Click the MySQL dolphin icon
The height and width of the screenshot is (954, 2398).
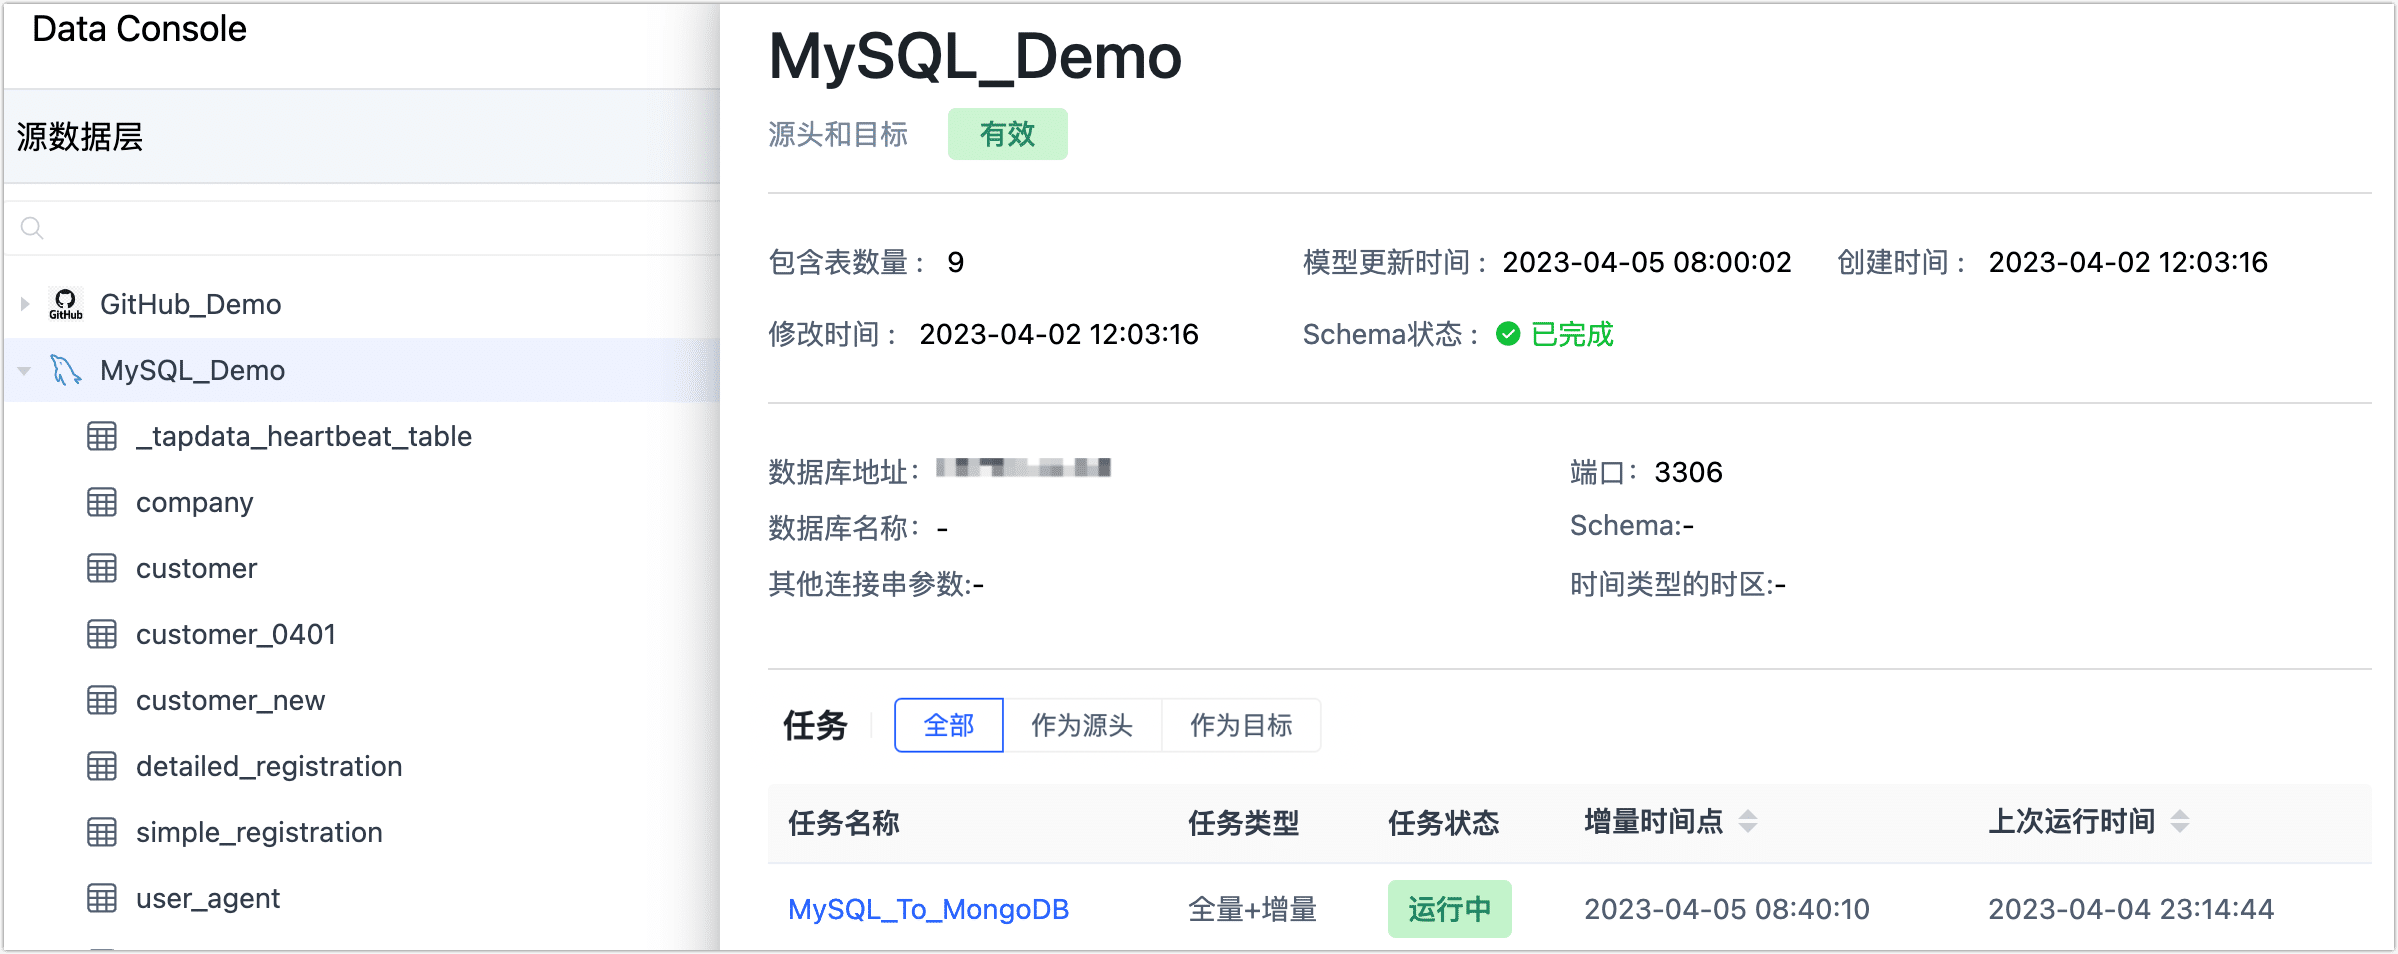(x=66, y=370)
